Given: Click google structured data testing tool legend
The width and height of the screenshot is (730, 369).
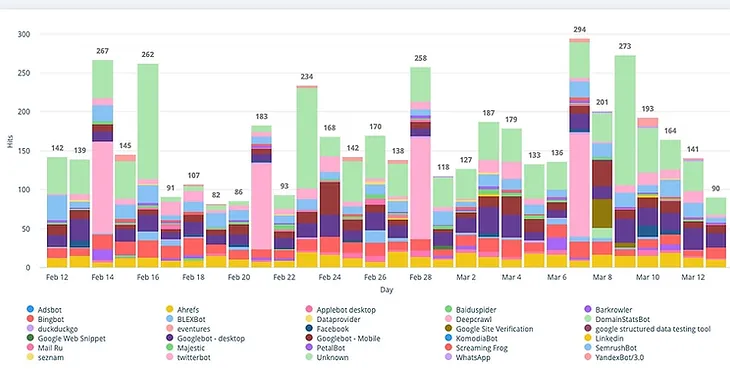Looking at the screenshot, I should (x=648, y=329).
